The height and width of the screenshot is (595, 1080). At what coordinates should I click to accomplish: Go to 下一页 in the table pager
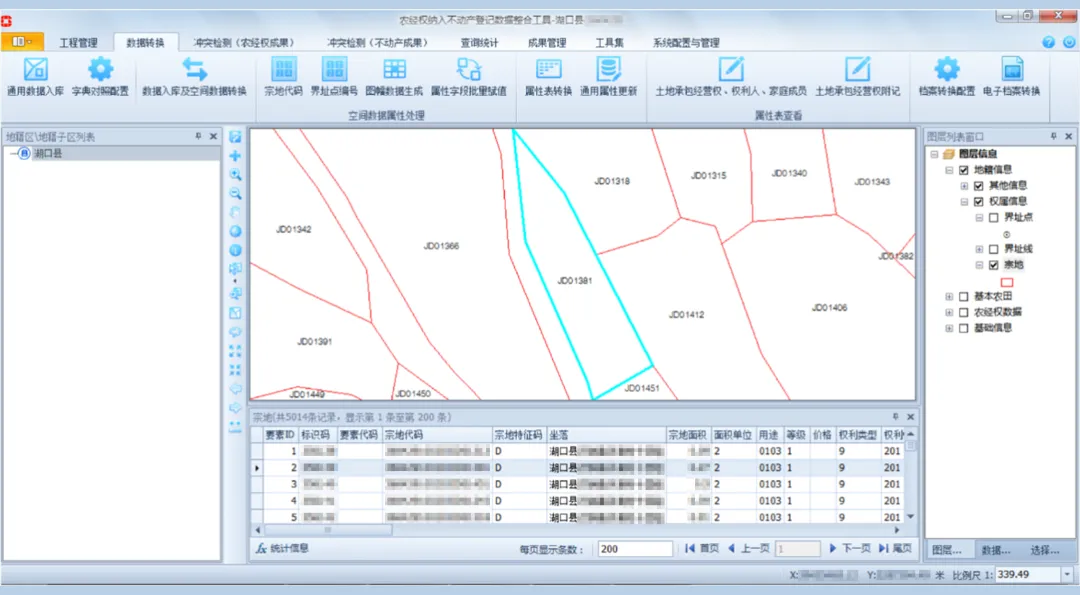click(x=850, y=549)
